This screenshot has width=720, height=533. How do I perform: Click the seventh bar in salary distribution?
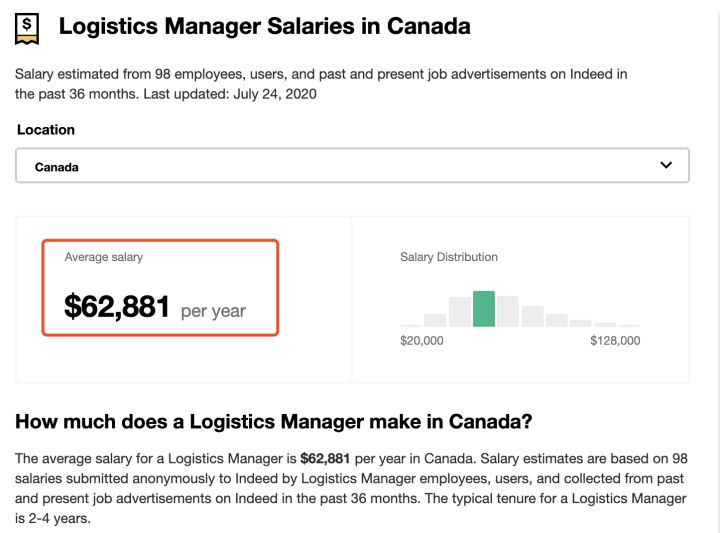pos(557,320)
